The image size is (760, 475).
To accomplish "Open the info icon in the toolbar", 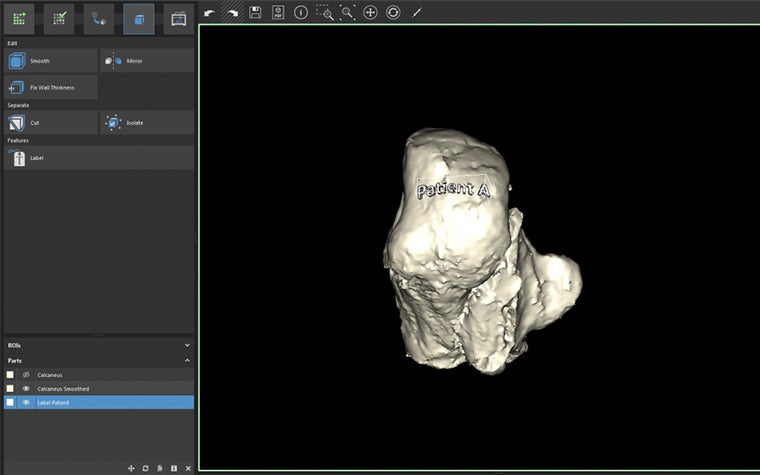I will (300, 12).
